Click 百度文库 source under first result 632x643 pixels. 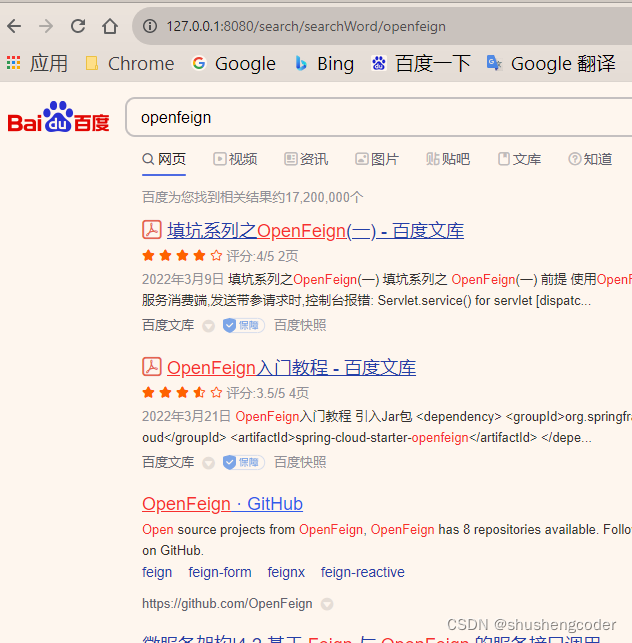tap(168, 325)
